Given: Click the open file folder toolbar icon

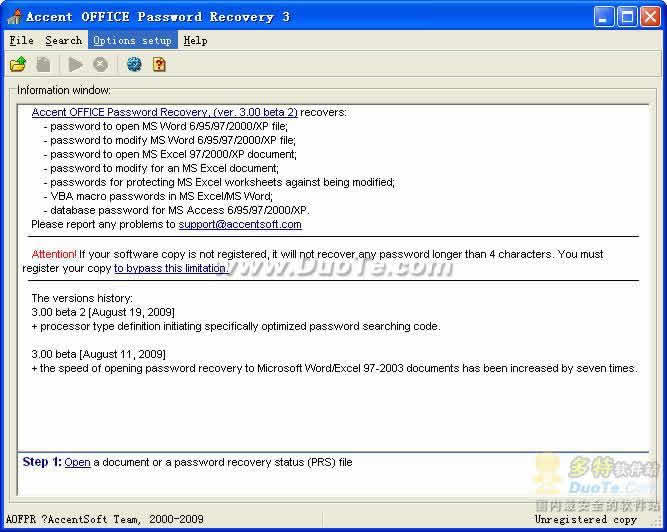Looking at the screenshot, I should click(18, 65).
